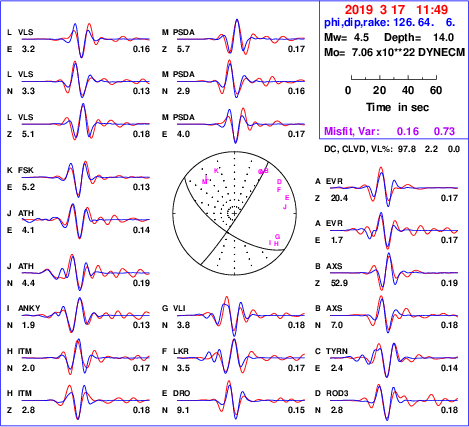Click the DRO N waveform trace
The width and height of the screenshot is (469, 427).
(241, 399)
